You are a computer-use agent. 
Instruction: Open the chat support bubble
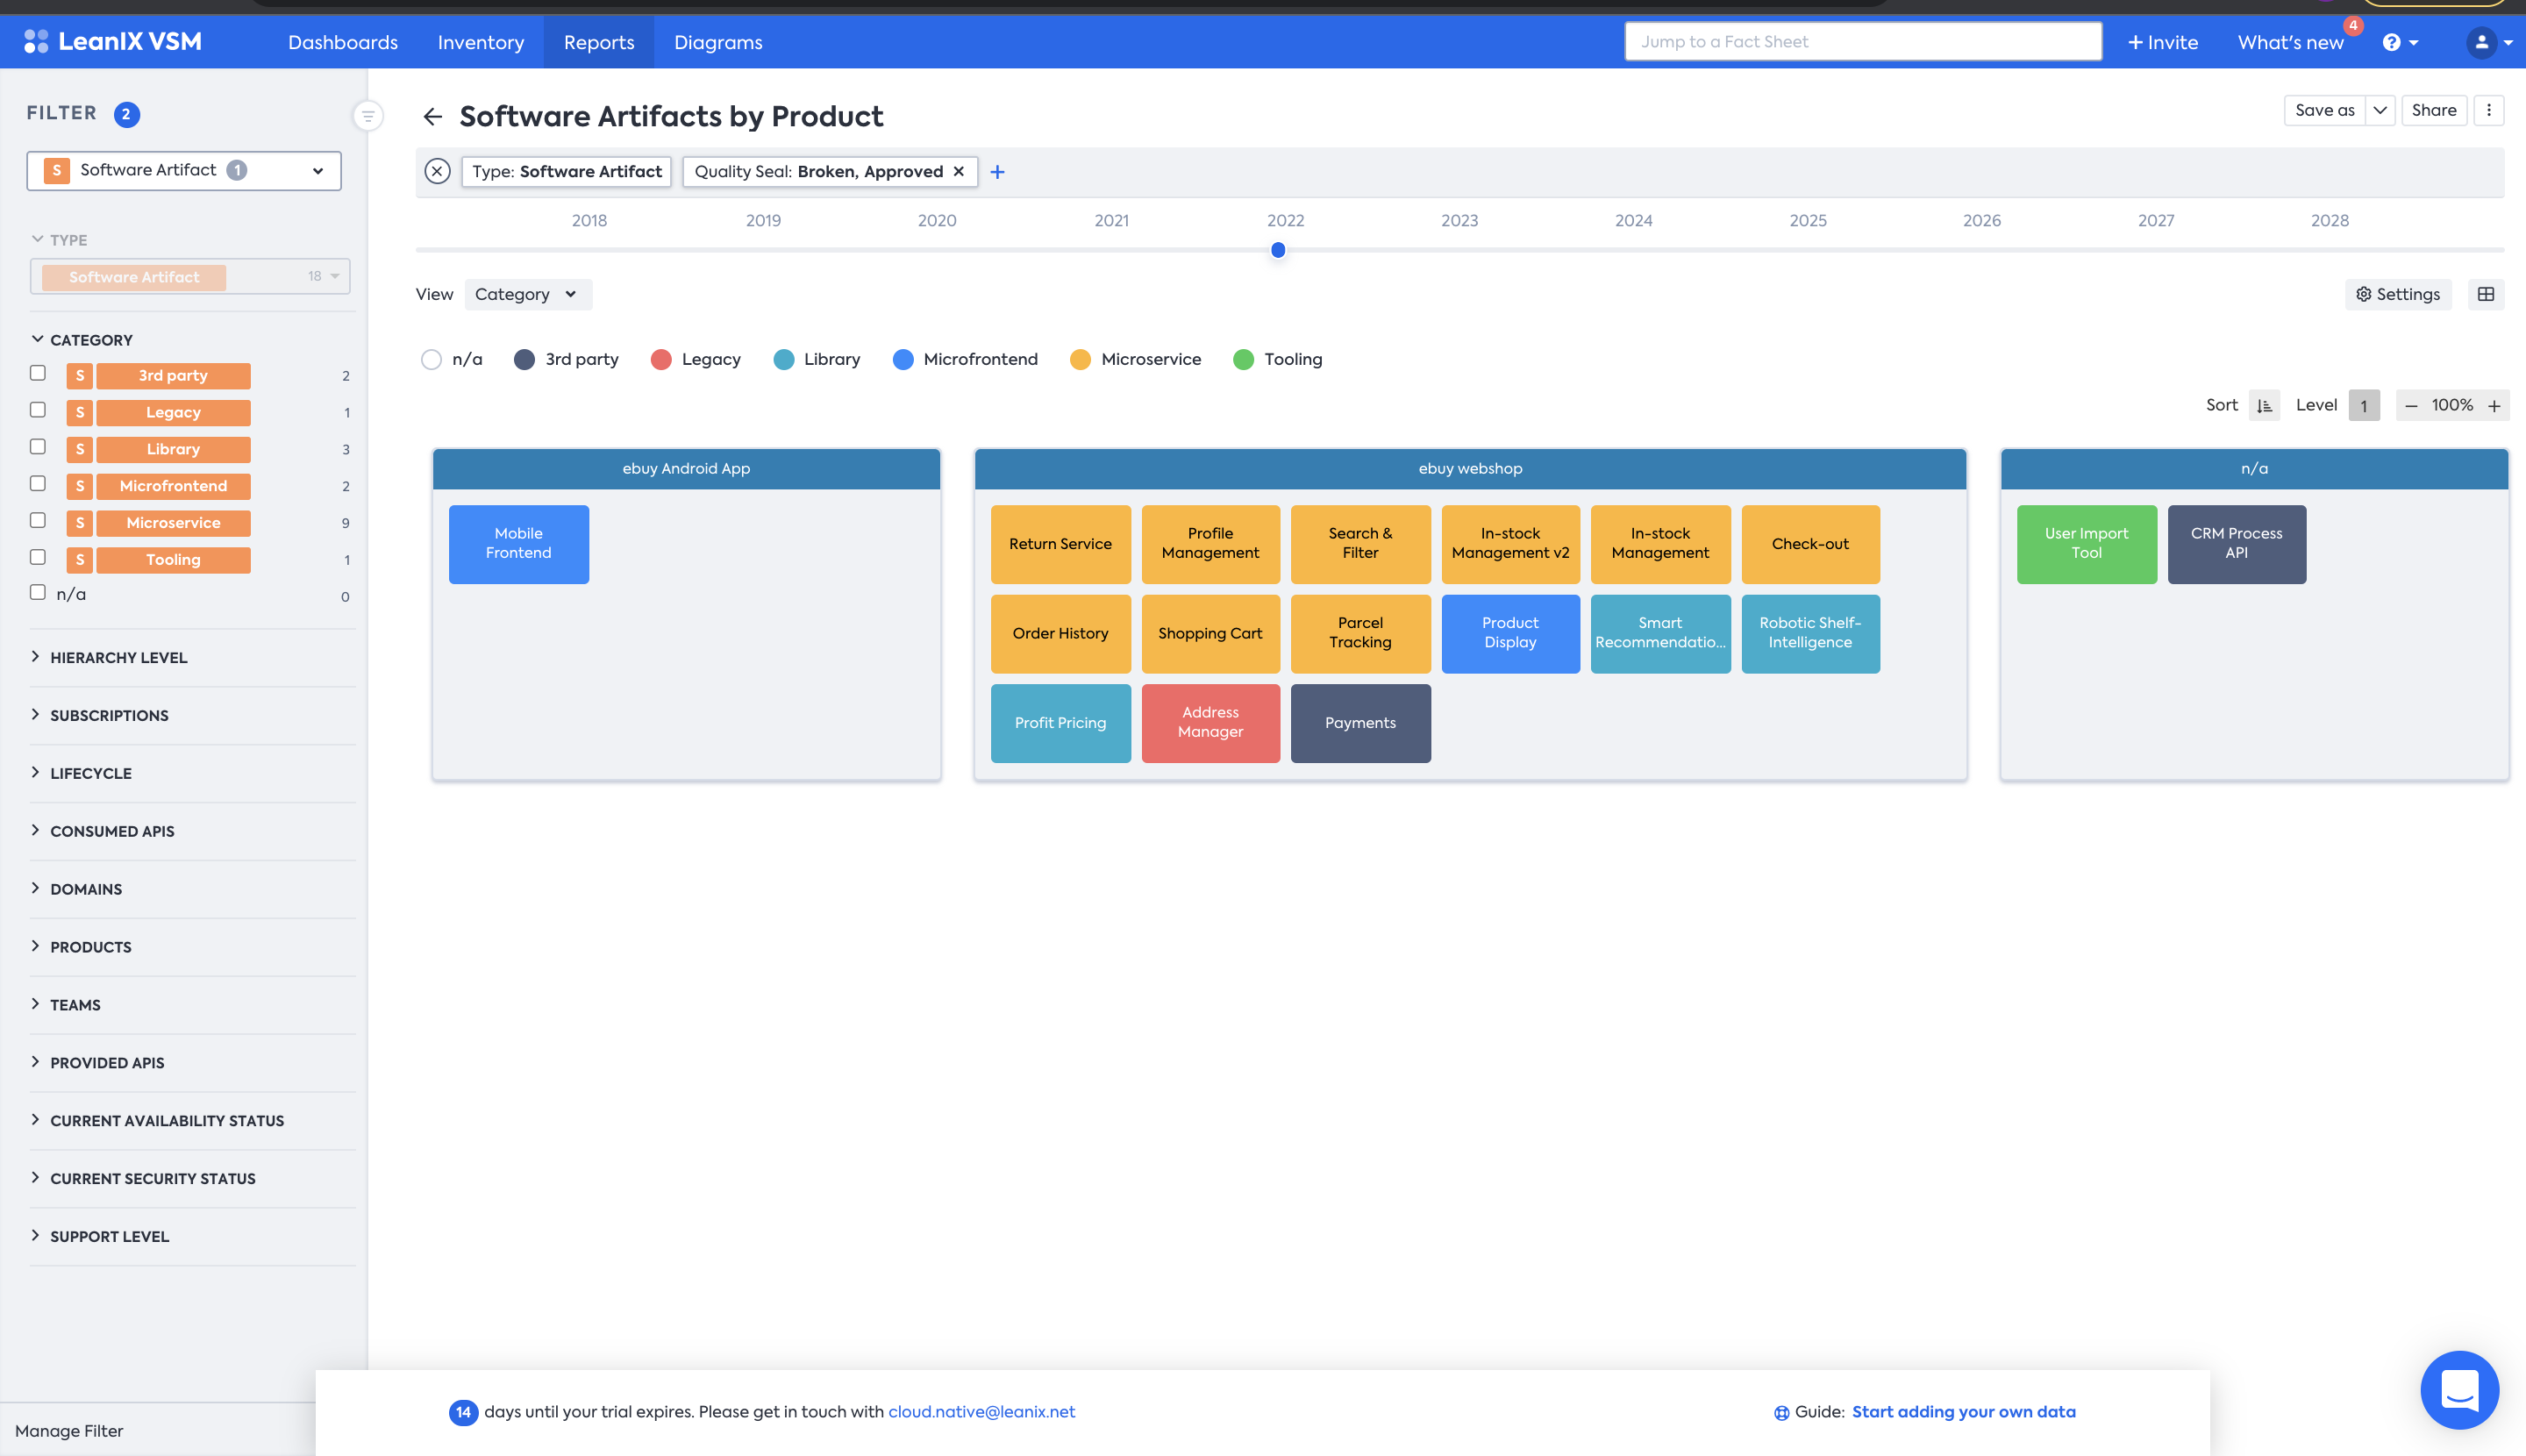[2459, 1390]
